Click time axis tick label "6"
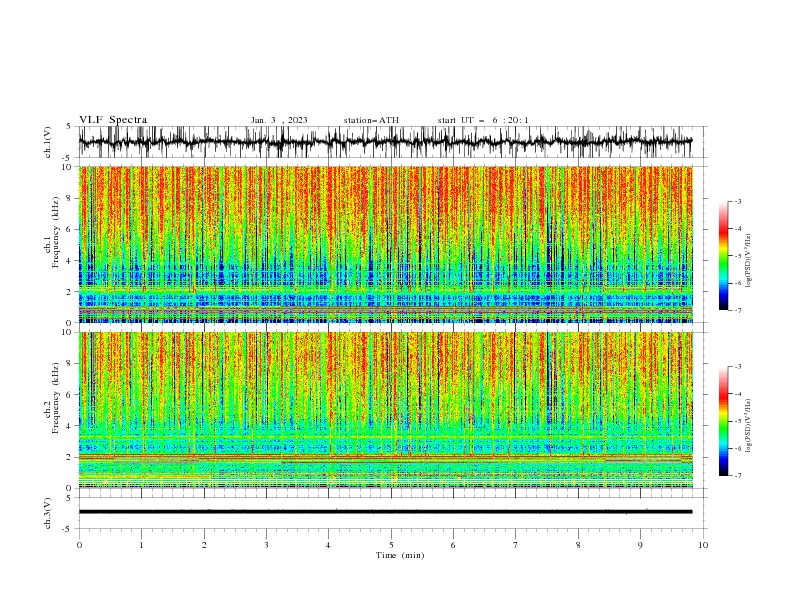The height and width of the screenshot is (612, 792). click(x=453, y=545)
